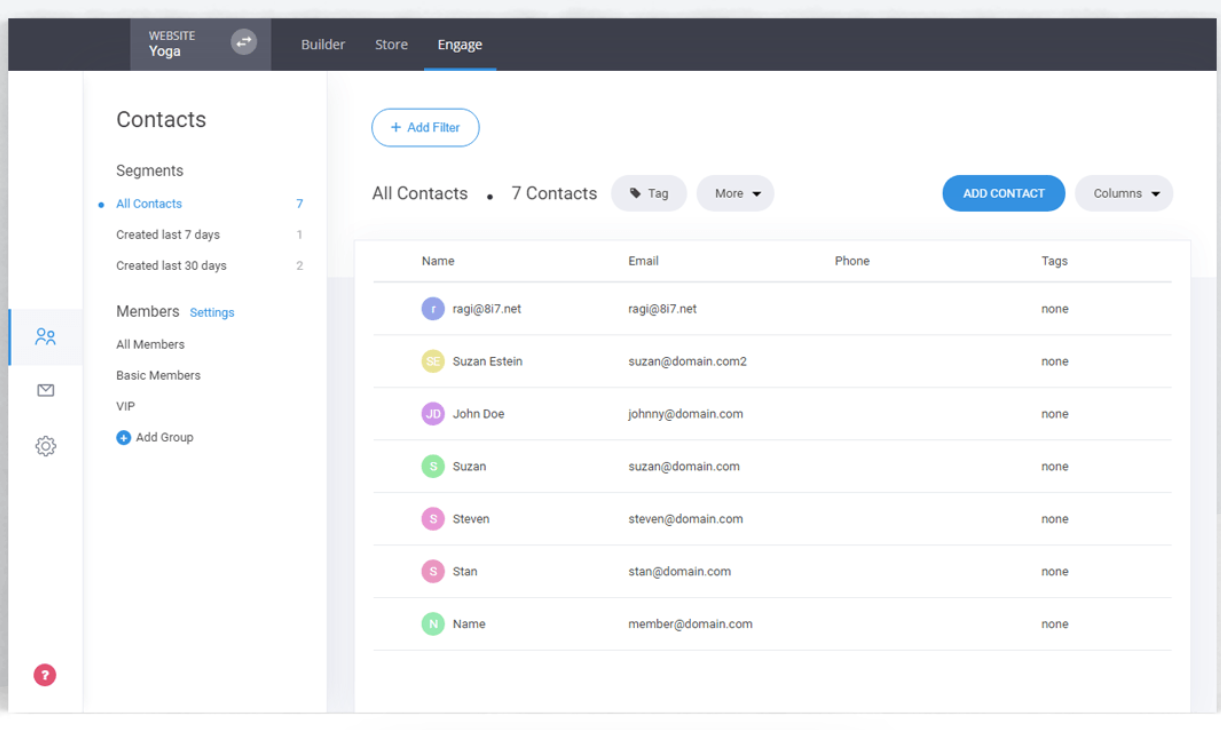Open the More dropdown

point(735,193)
